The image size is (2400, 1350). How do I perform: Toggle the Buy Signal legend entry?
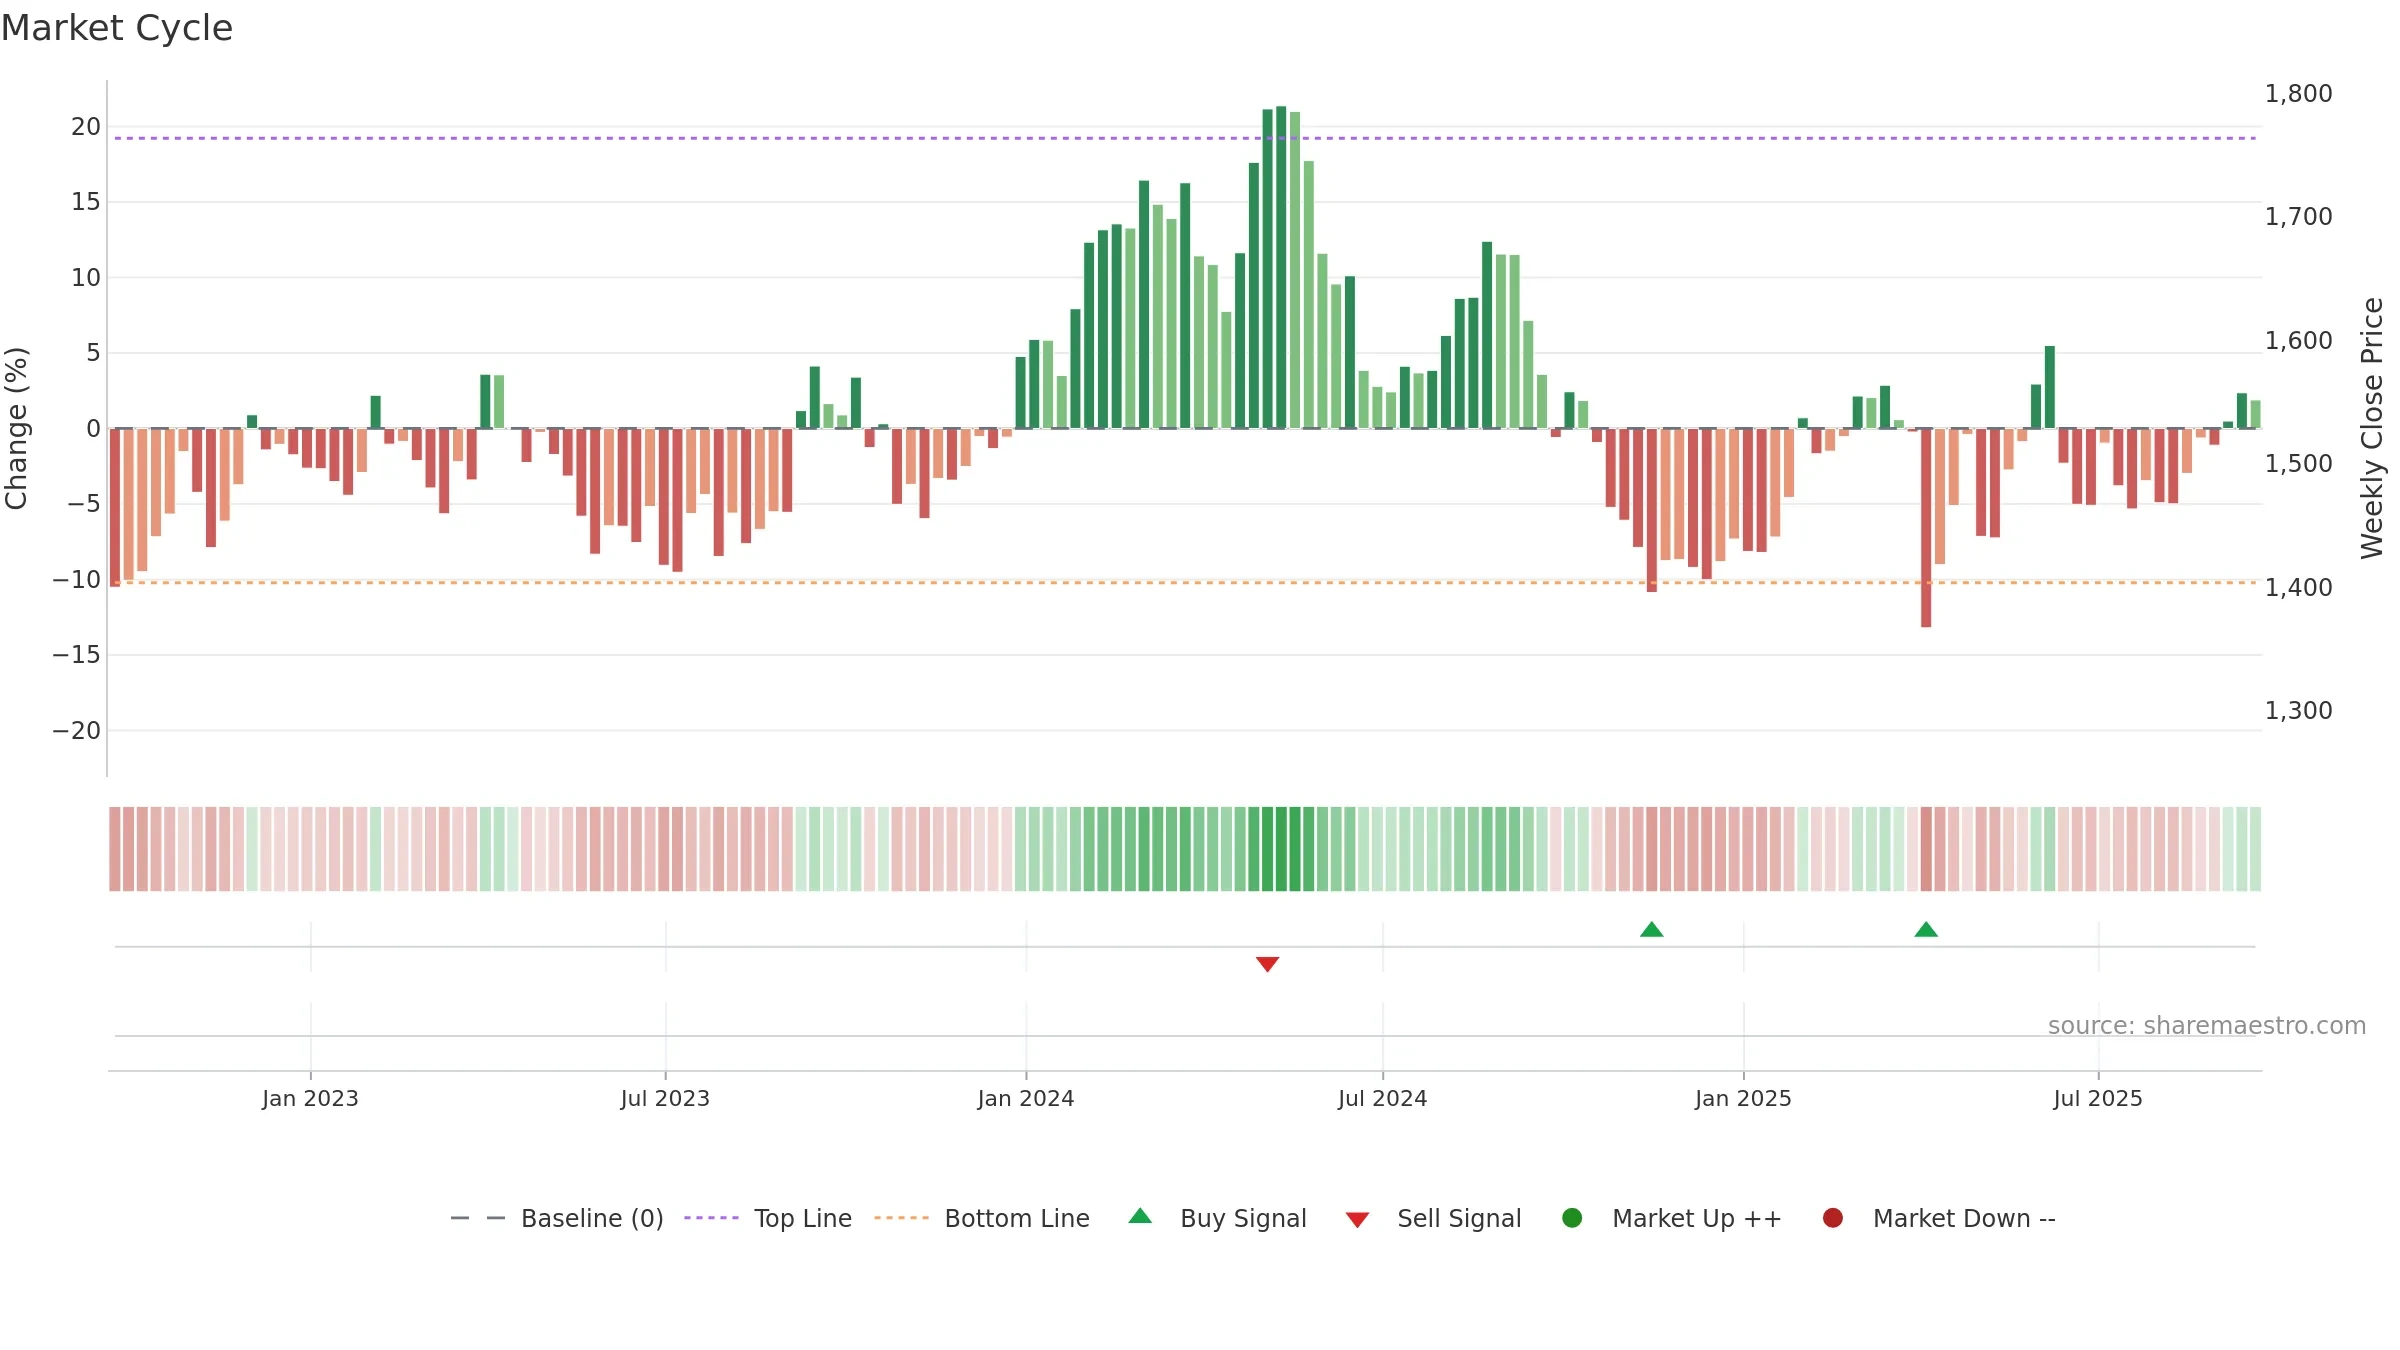pyautogui.click(x=1217, y=1218)
